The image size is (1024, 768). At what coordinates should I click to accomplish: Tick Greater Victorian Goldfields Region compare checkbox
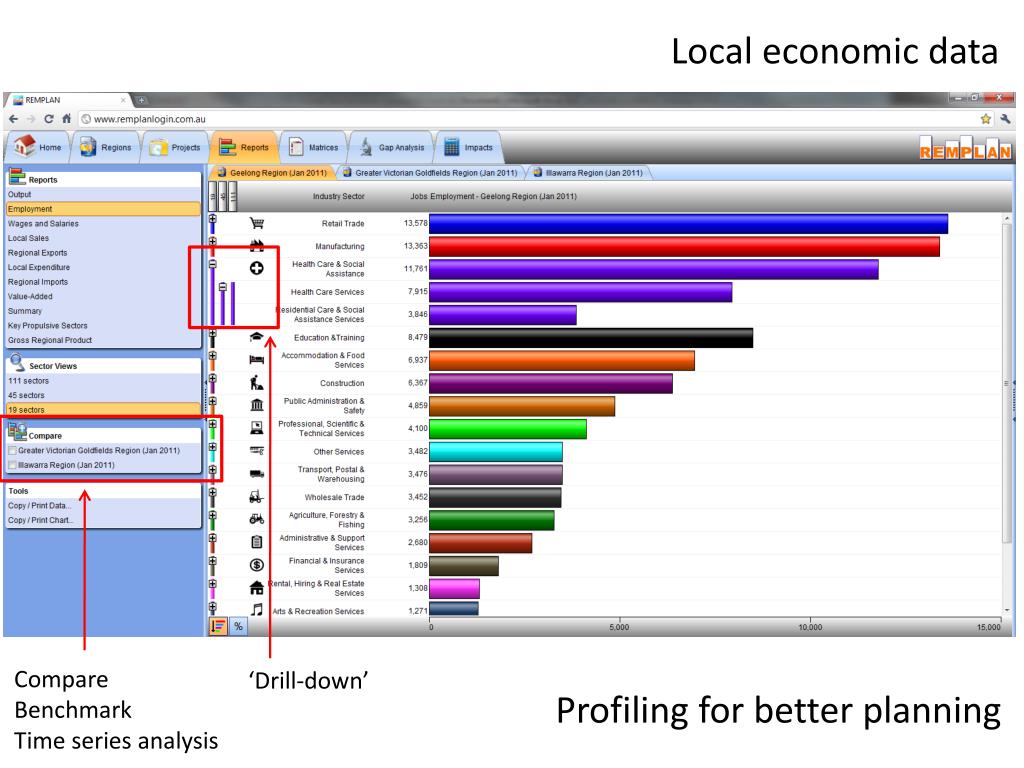[x=12, y=451]
